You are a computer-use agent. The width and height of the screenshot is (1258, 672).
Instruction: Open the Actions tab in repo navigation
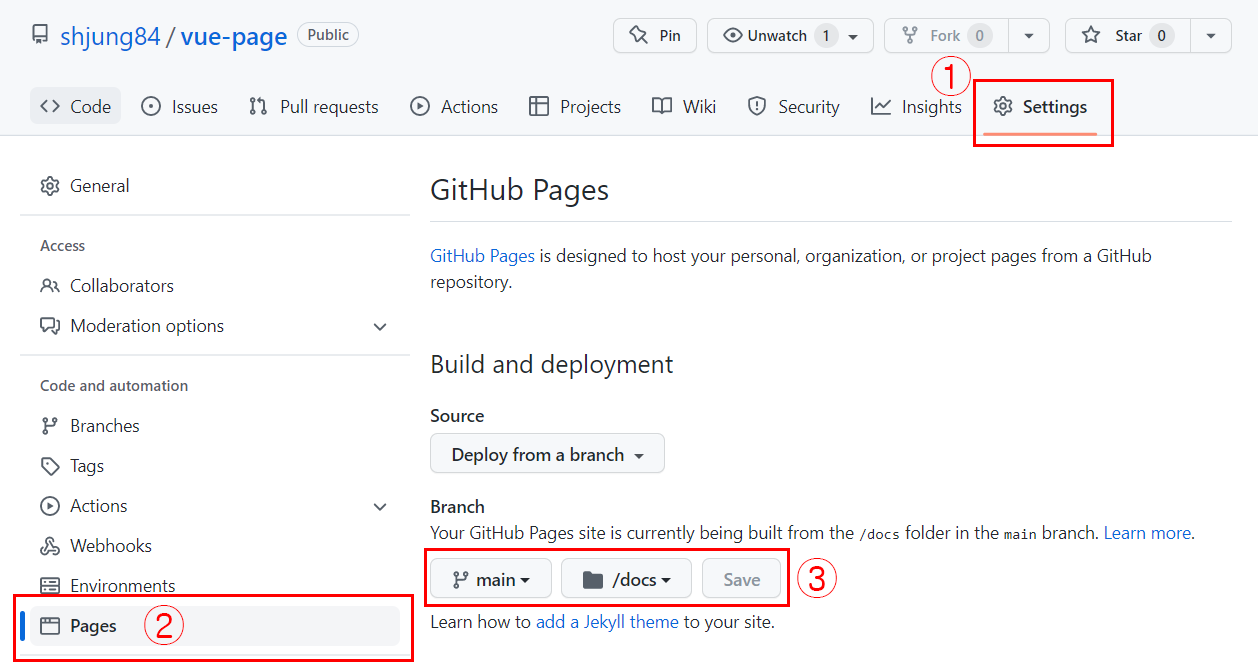[454, 106]
